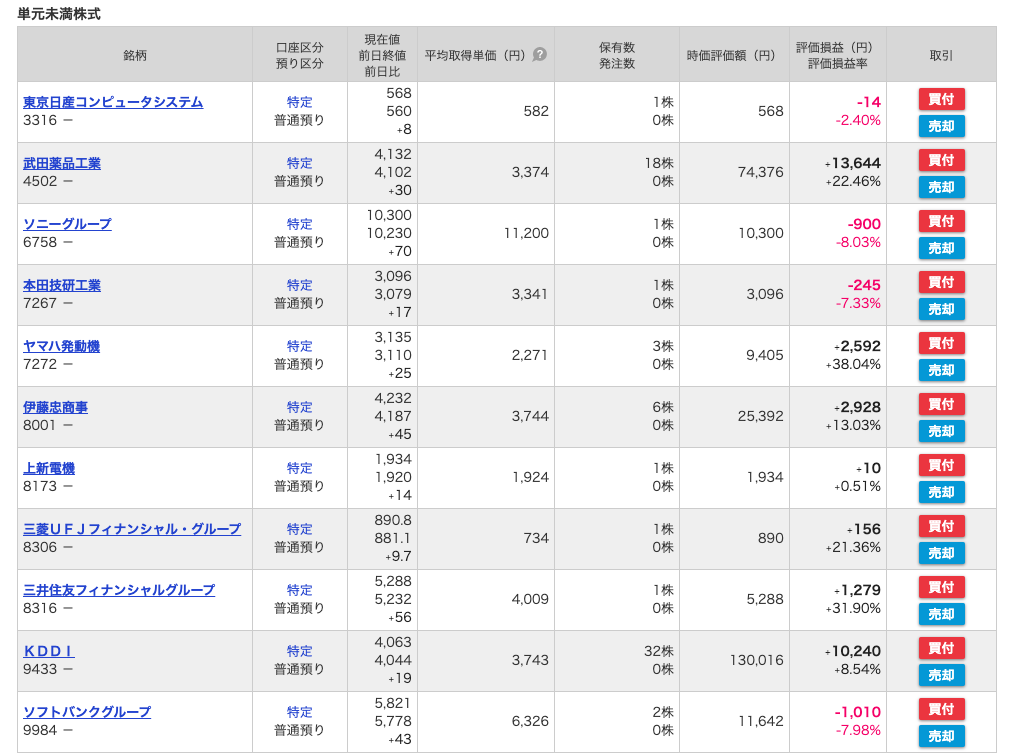Click 売却 in KDDI row
This screenshot has height=756, width=1013.
click(941, 675)
